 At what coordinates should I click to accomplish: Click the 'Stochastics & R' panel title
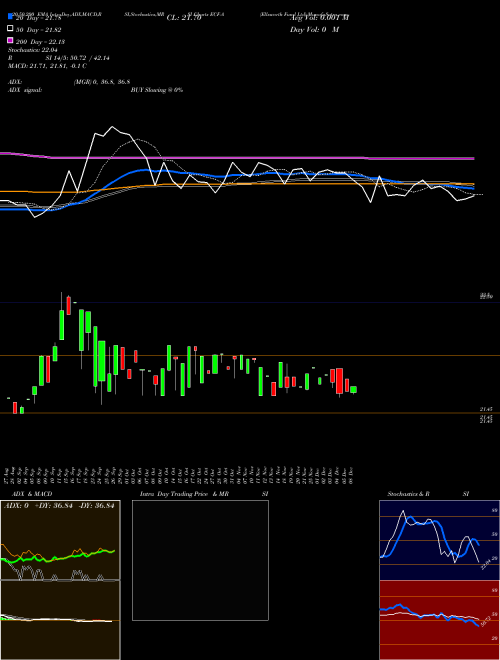coord(408,494)
